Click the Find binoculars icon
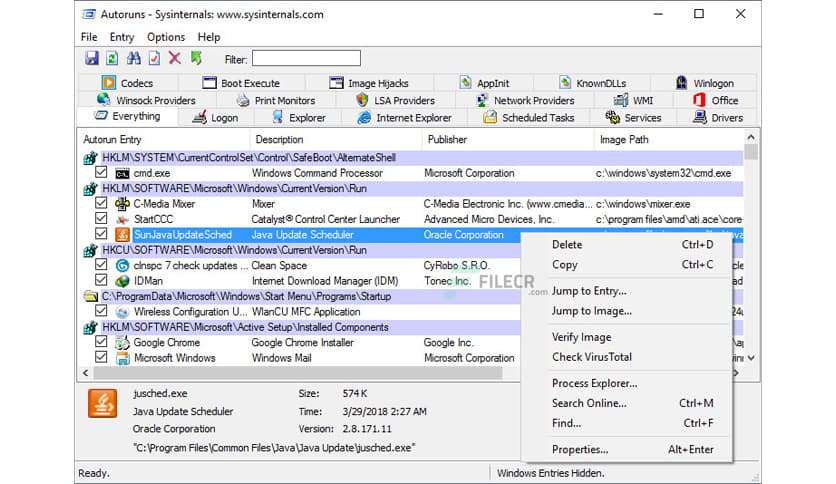Screen dimensions: 836x484 [133, 59]
